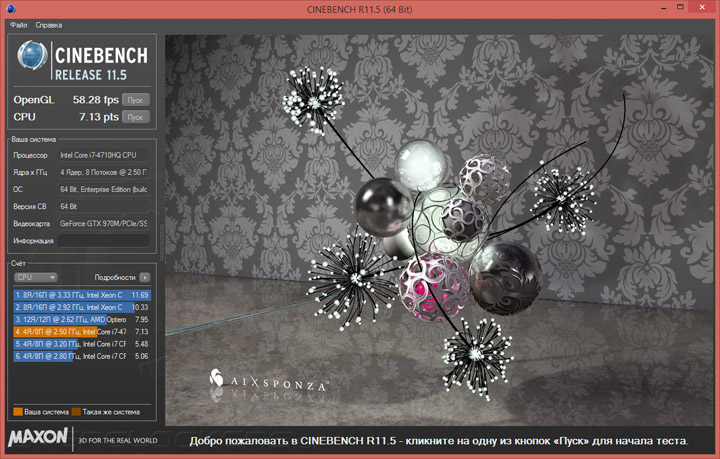Select ranking row 3 AMD Opteron 7.95

tap(82, 319)
